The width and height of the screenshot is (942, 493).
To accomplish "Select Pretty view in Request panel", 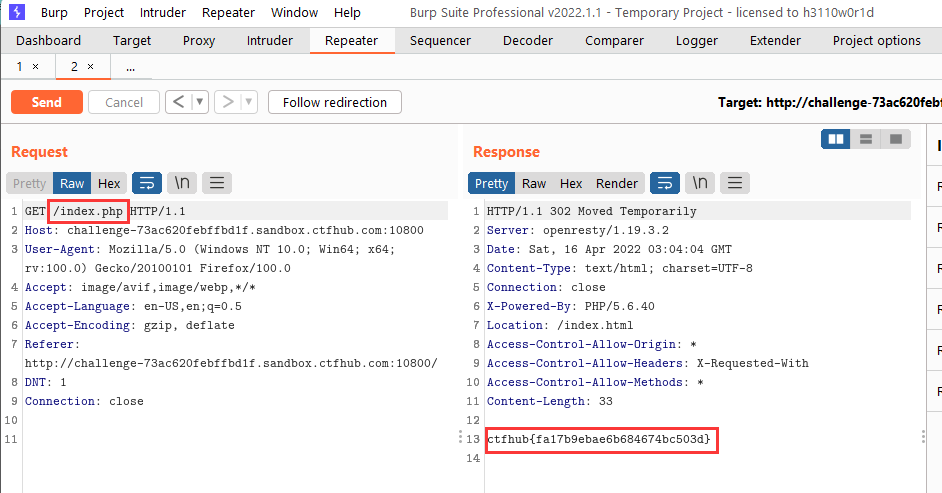I will [29, 183].
